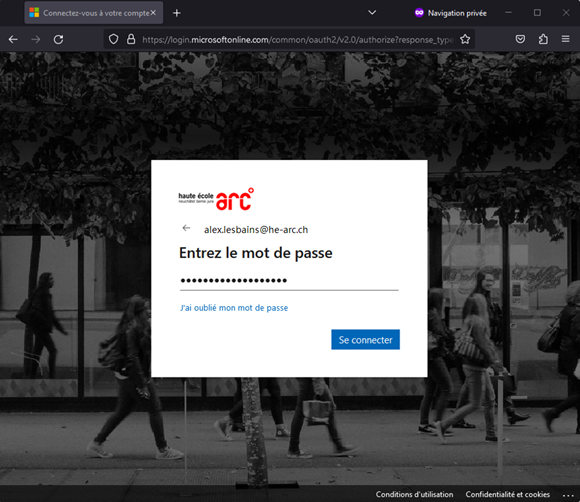Click the Se connecter button

[x=365, y=340]
